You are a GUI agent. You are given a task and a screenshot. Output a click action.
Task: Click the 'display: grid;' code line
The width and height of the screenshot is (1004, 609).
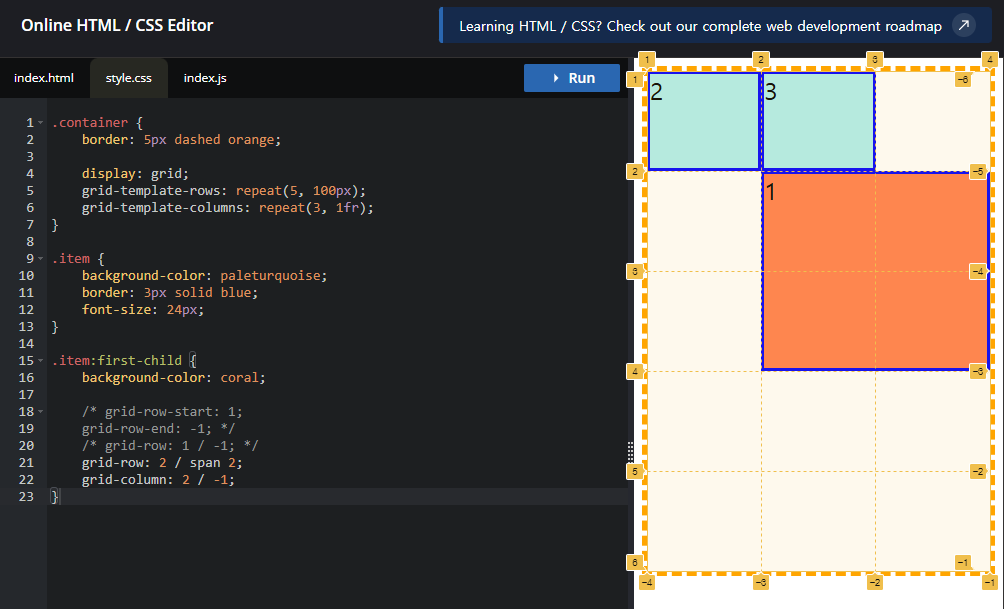coord(135,174)
